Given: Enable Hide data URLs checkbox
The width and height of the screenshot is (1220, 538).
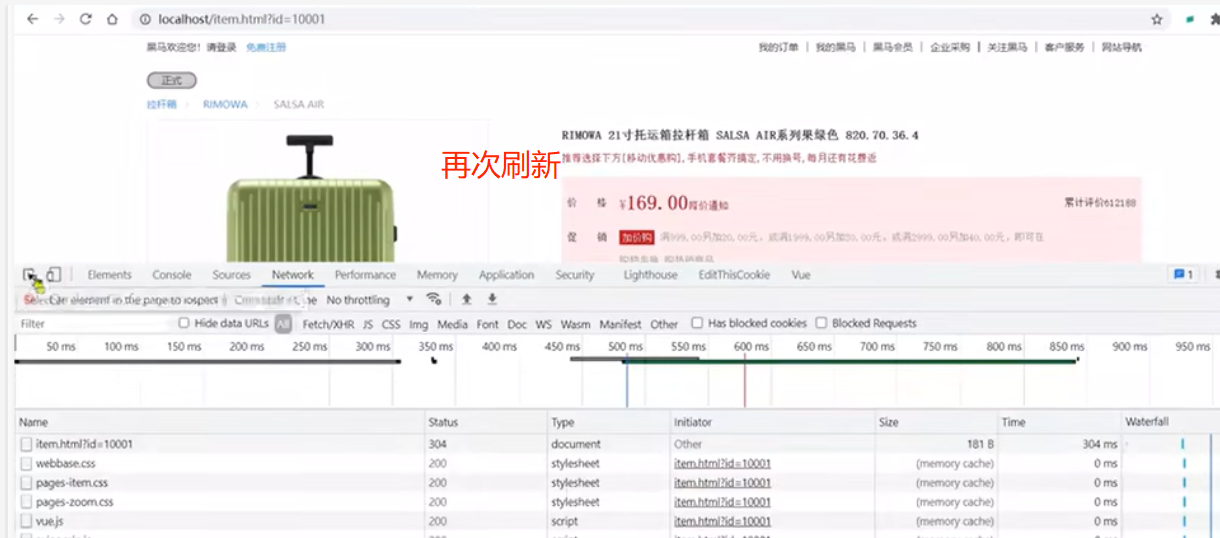Looking at the screenshot, I should pyautogui.click(x=184, y=323).
